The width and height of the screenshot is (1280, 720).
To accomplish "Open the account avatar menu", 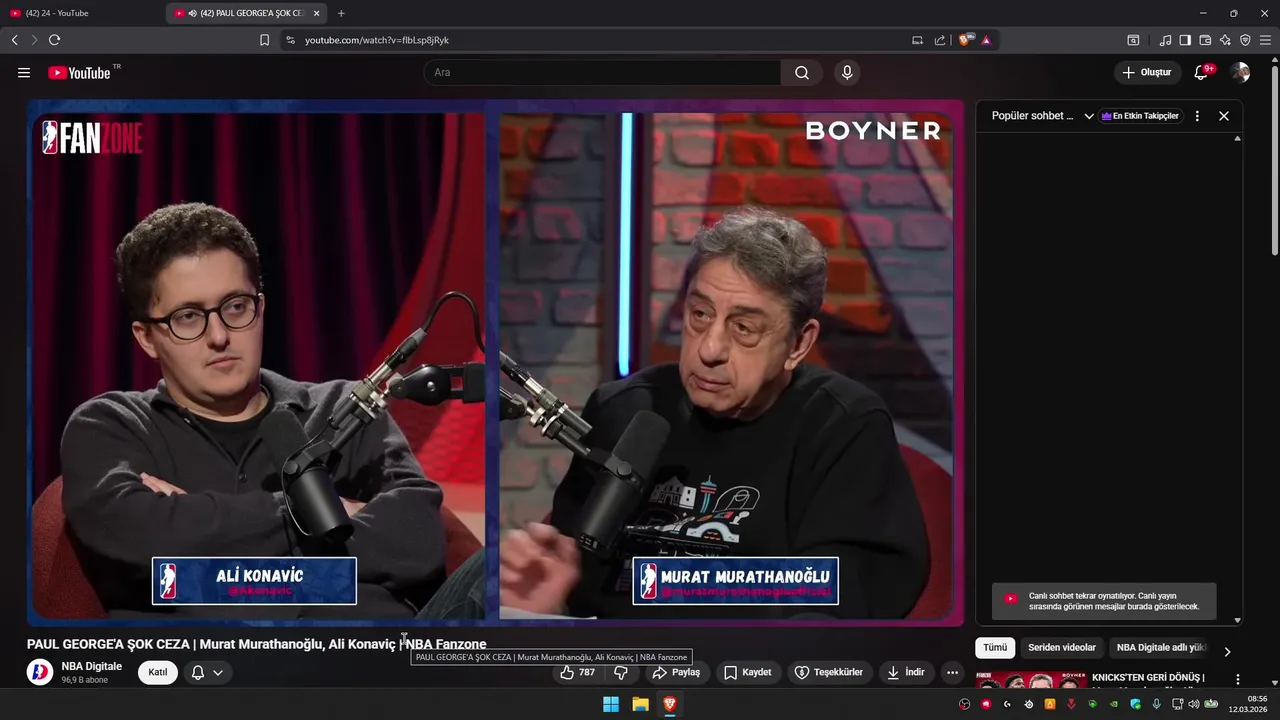I will 1240,73.
